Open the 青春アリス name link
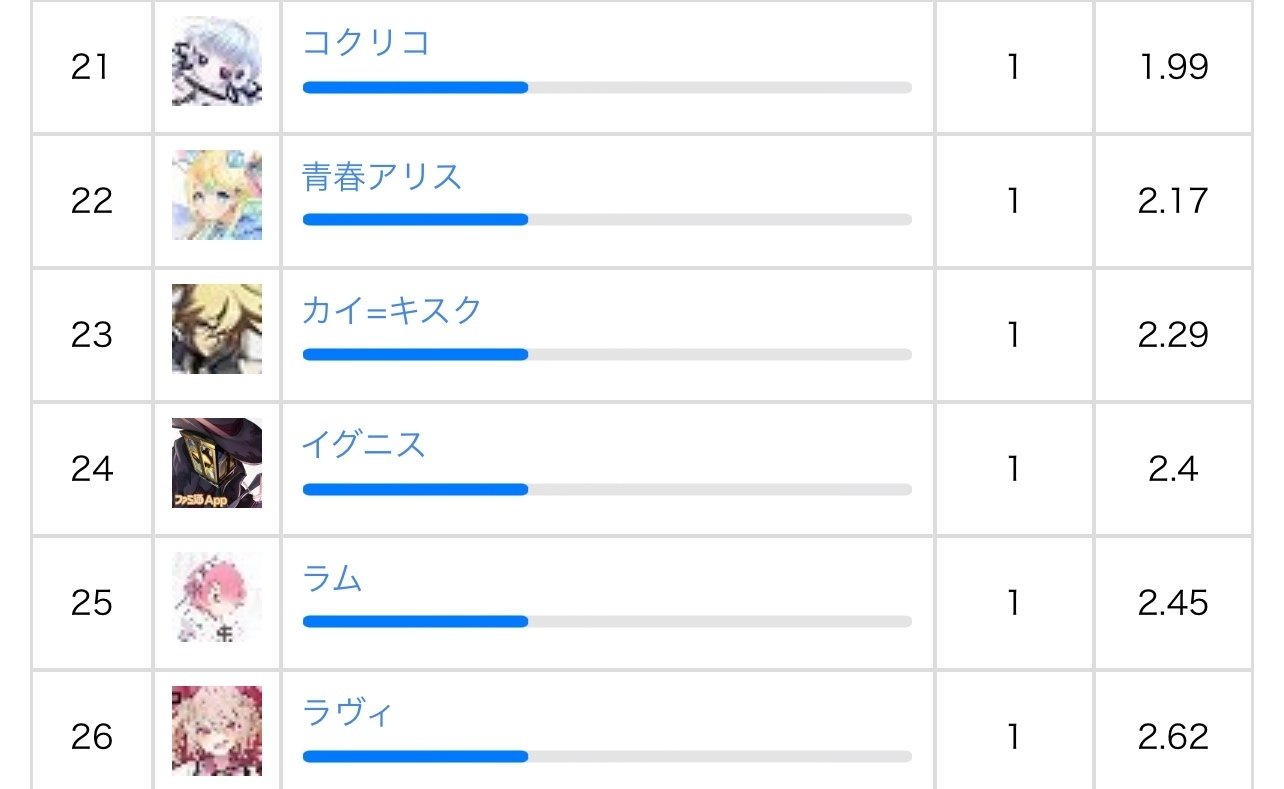 382,177
